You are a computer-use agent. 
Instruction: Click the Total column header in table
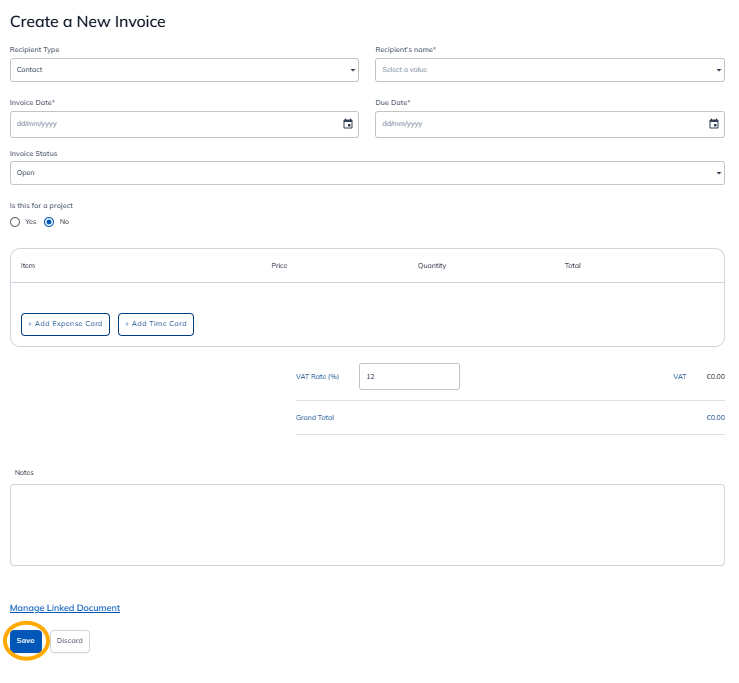[x=572, y=266]
